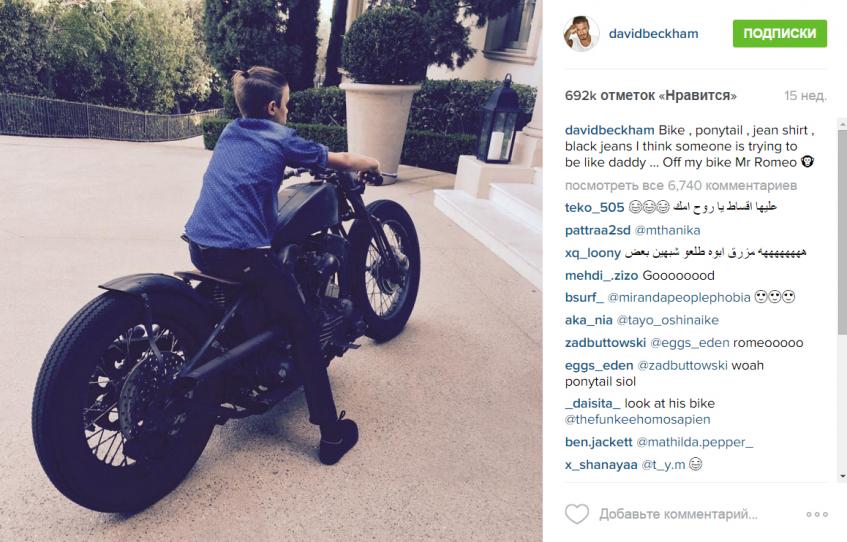Expand all 6,740 comments link
The width and height of the screenshot is (847, 542).
tap(681, 185)
